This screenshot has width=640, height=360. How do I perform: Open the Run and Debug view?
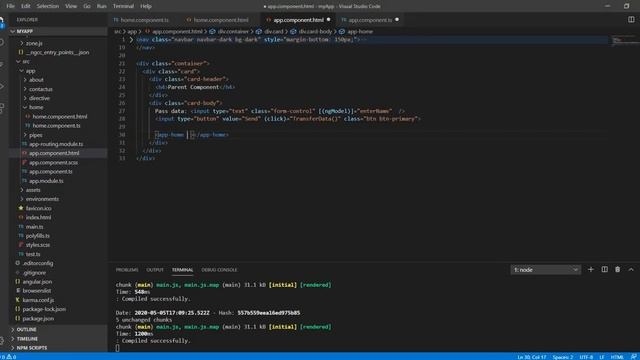coord(2,86)
